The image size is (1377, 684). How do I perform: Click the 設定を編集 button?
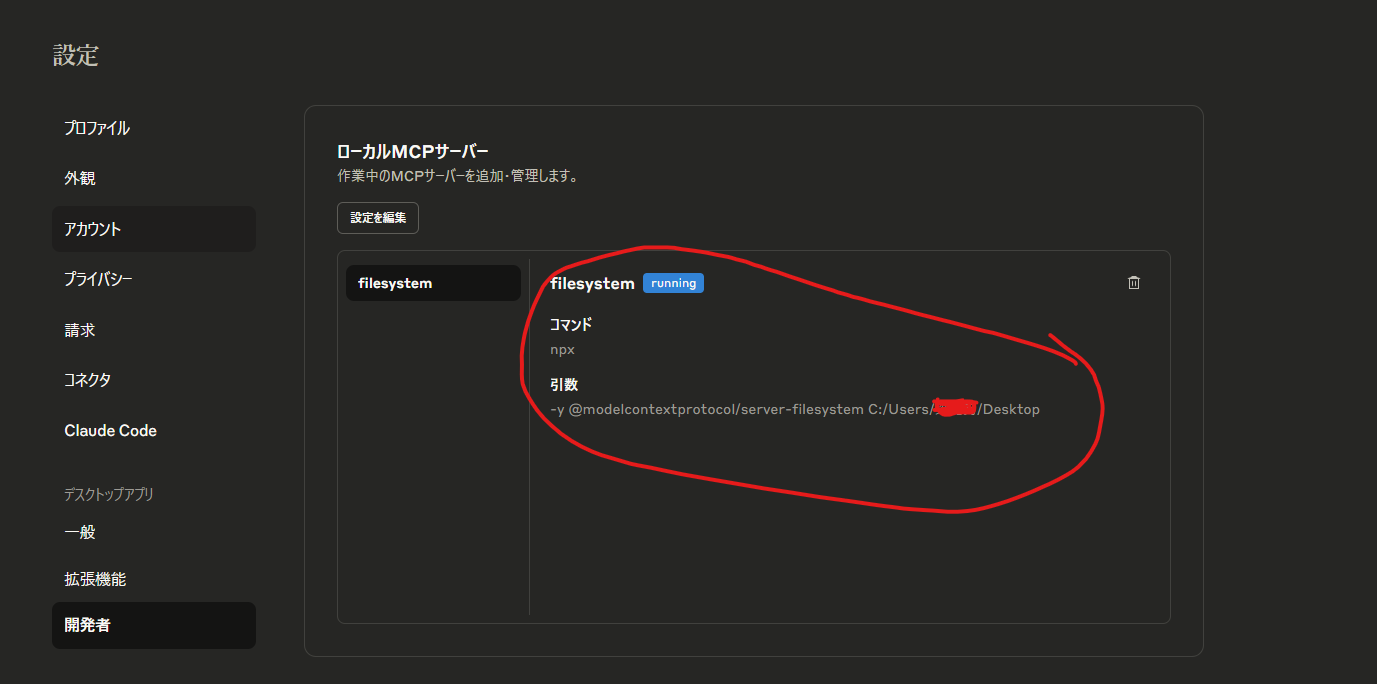pyautogui.click(x=378, y=217)
